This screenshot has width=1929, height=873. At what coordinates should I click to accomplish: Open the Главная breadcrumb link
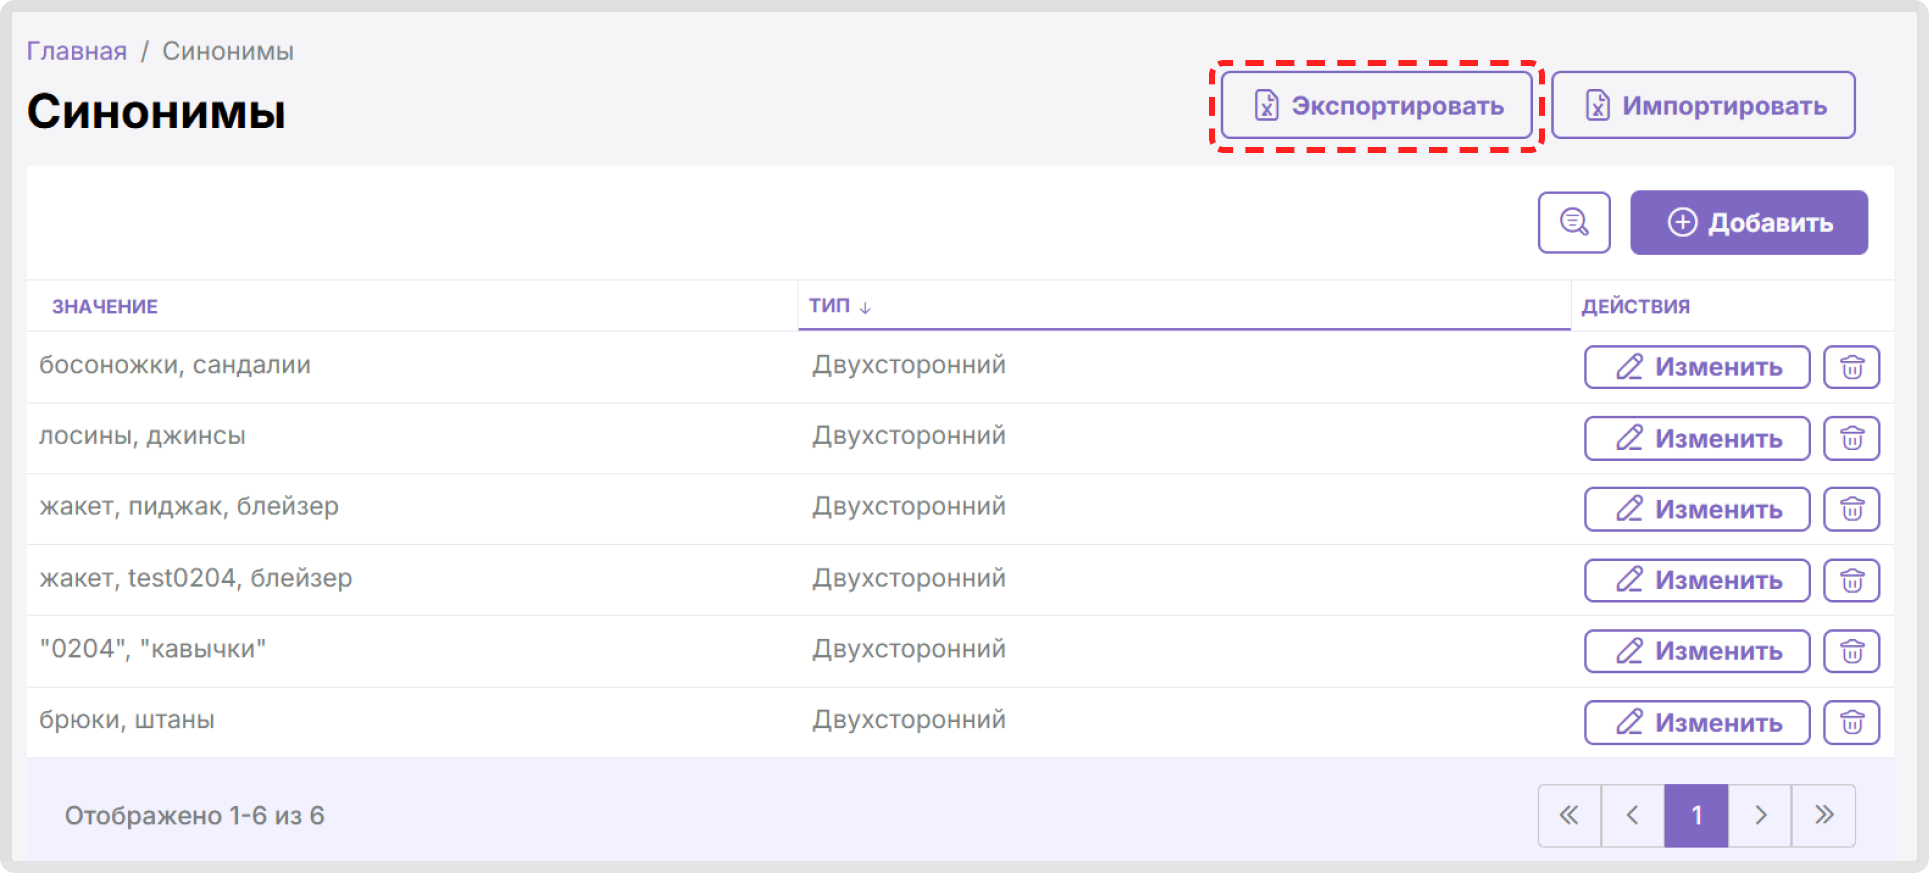[77, 51]
